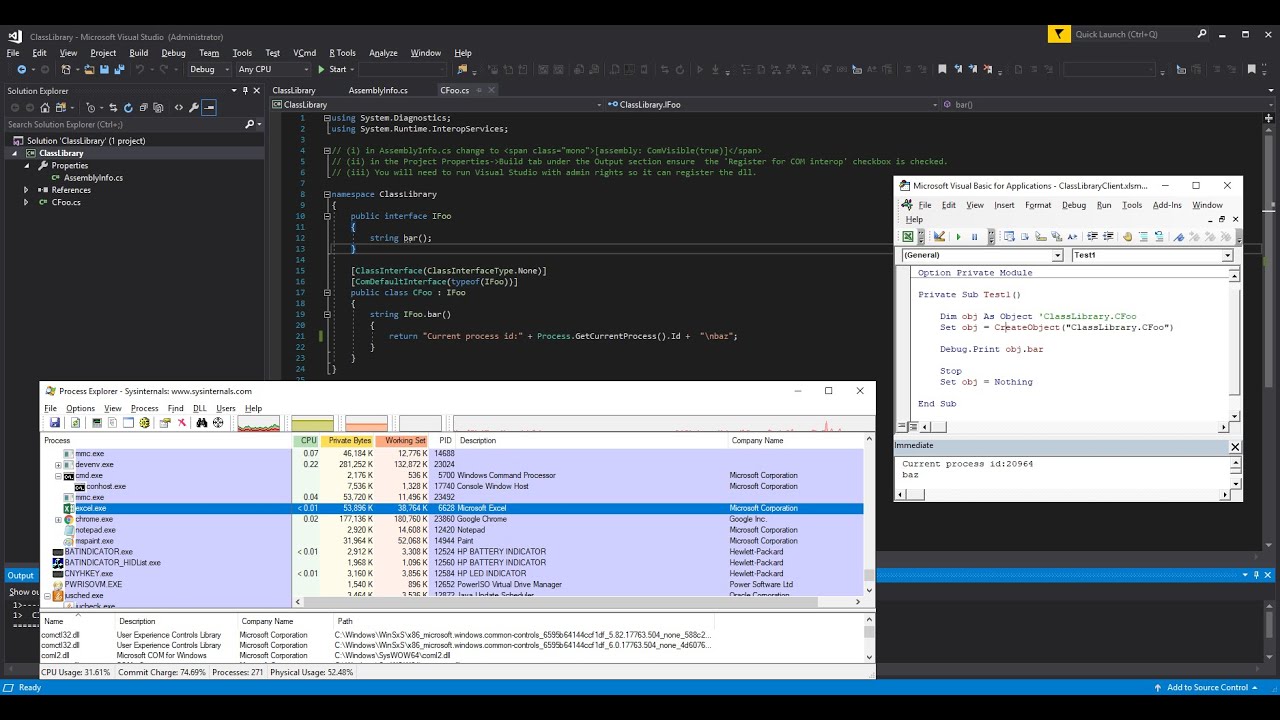
Task: Collapse the cmd.exe process tree node
Action: pyautogui.click(x=59, y=476)
